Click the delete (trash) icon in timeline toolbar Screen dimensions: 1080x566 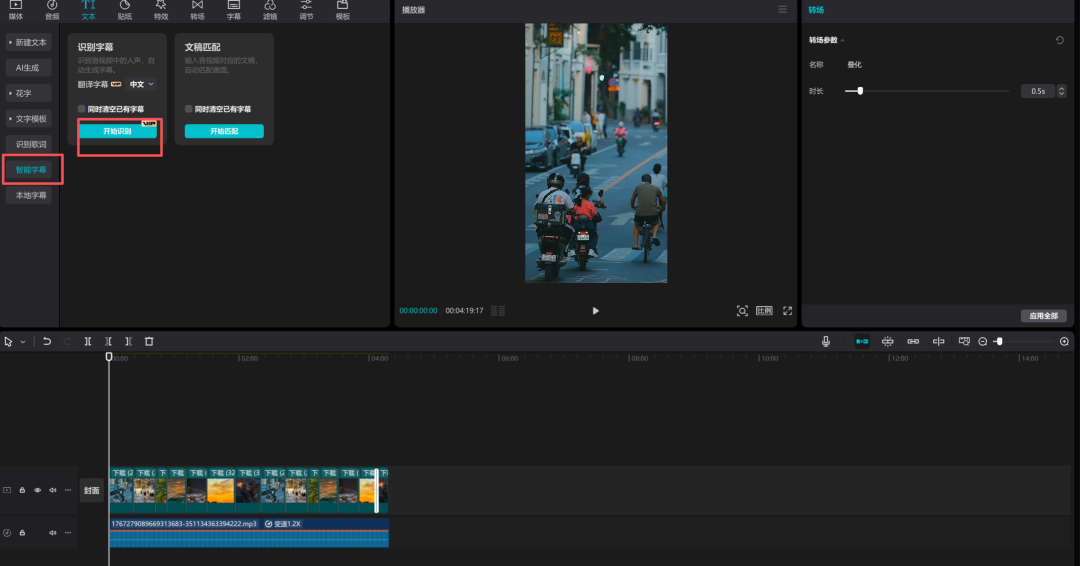(x=149, y=341)
